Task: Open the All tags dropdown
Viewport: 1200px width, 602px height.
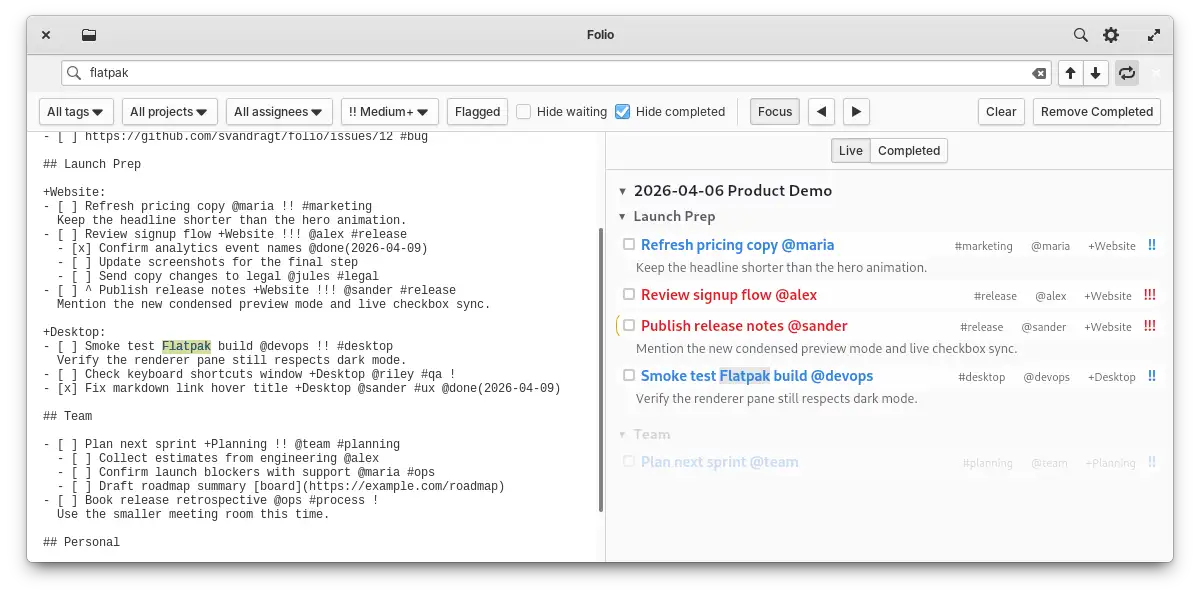Action: [x=76, y=112]
